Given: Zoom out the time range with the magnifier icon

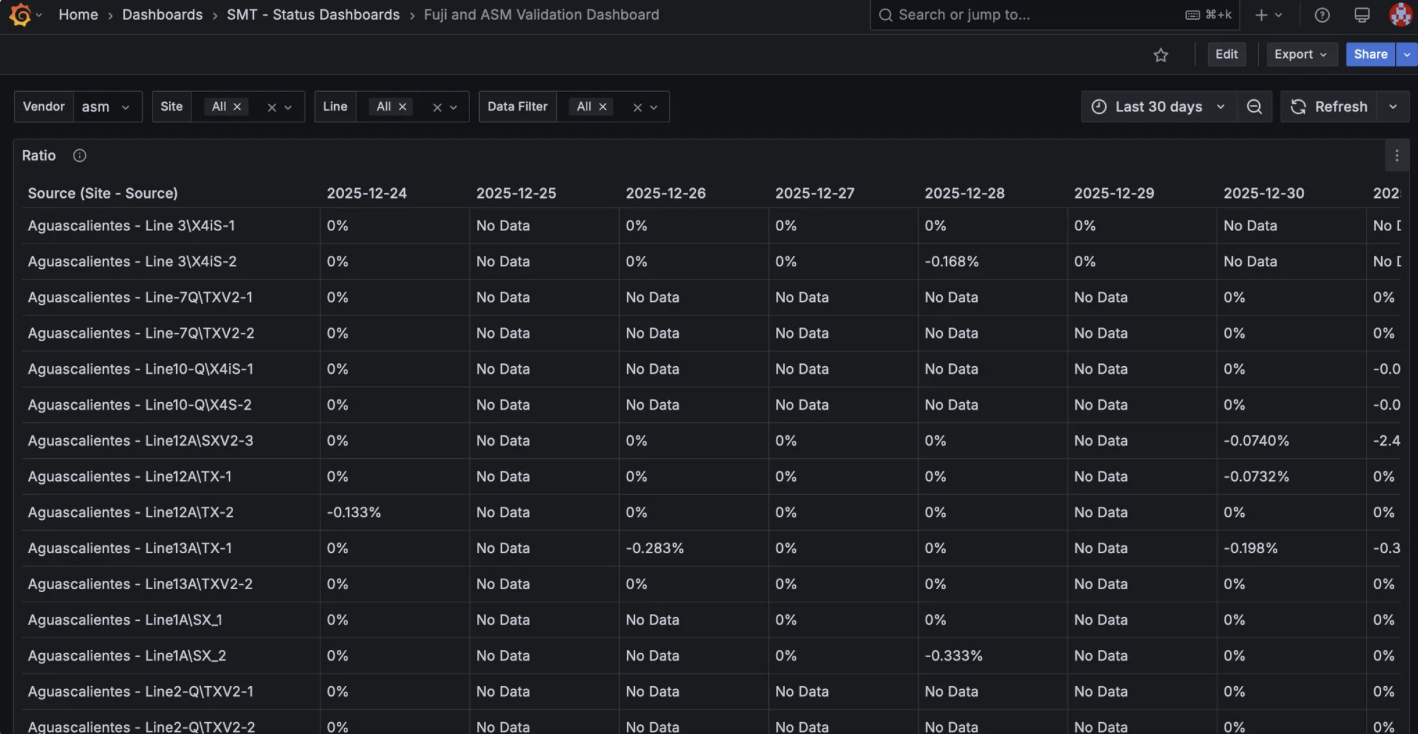Looking at the screenshot, I should coord(1254,106).
